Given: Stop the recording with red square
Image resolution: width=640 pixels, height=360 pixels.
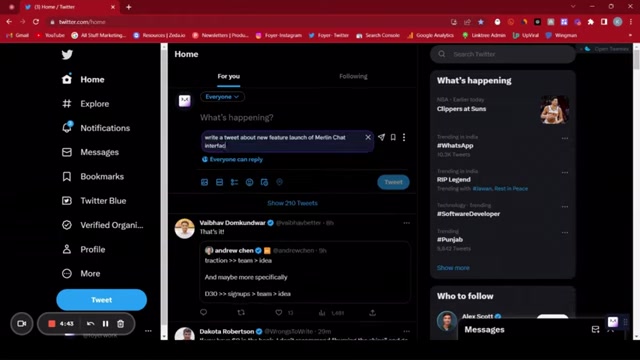Looking at the screenshot, I should point(52,324).
